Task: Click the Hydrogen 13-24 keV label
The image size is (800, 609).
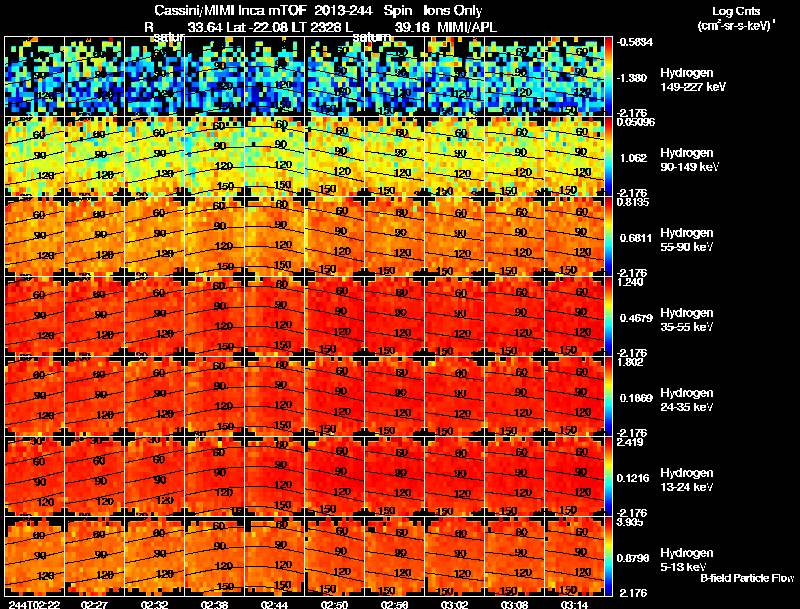Action: [687, 480]
